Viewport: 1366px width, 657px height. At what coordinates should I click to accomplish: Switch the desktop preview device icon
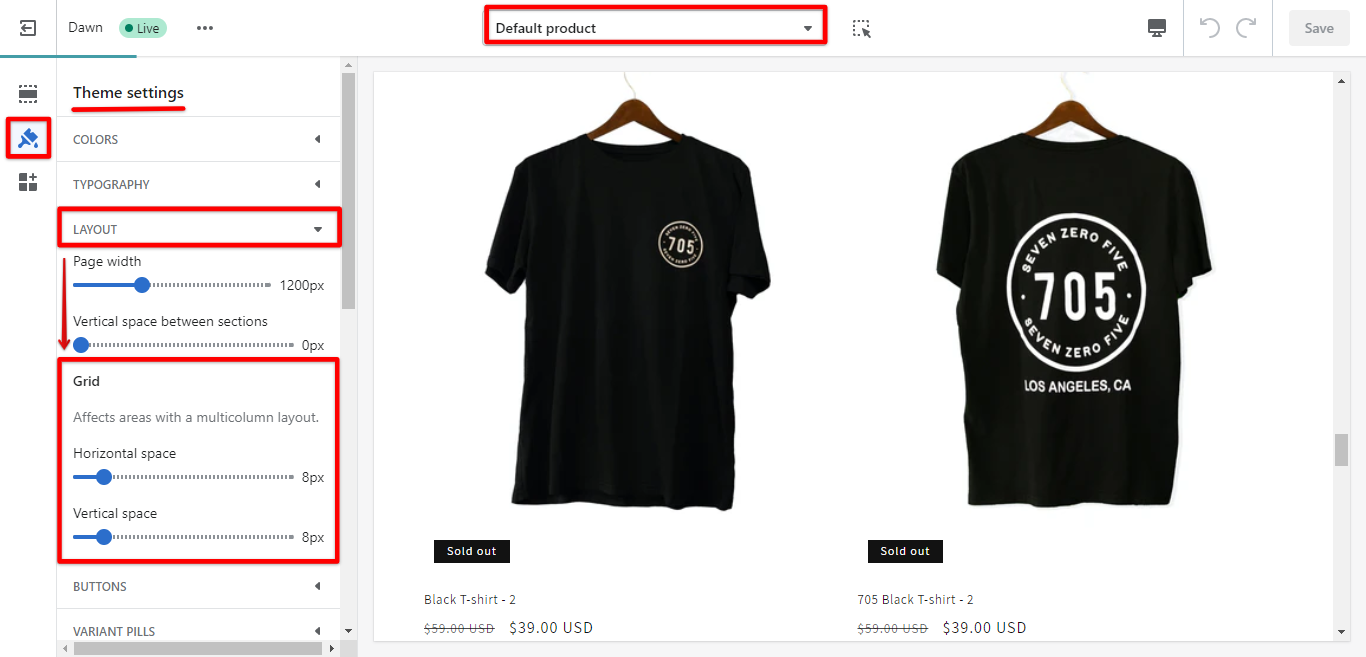point(1157,28)
